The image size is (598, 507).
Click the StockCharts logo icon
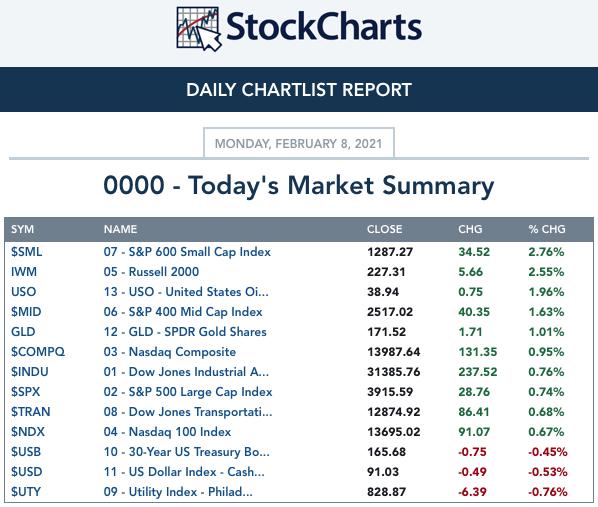(199, 29)
